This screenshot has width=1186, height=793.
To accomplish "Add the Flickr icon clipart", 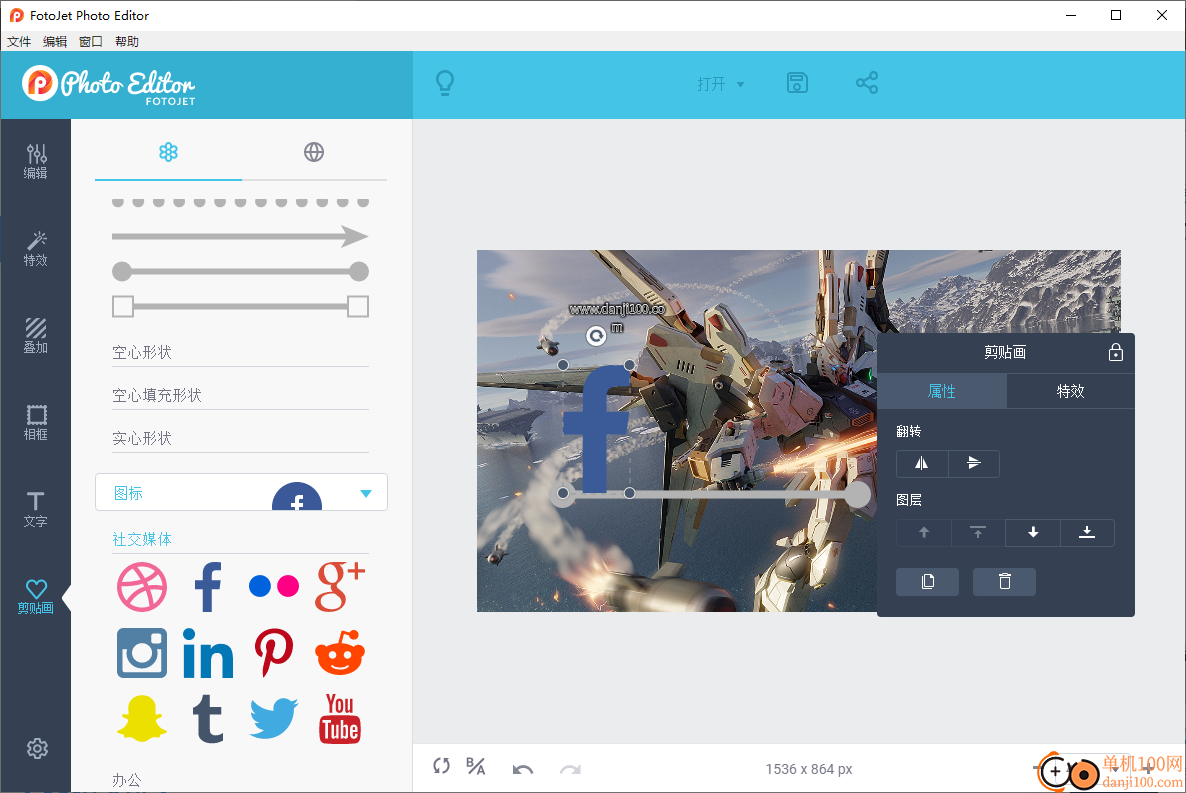I will point(274,586).
